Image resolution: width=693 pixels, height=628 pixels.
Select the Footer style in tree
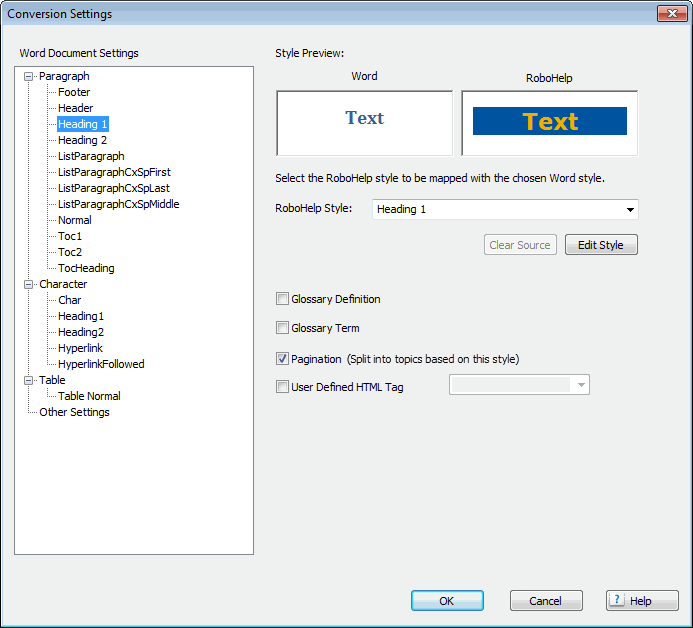coord(74,92)
